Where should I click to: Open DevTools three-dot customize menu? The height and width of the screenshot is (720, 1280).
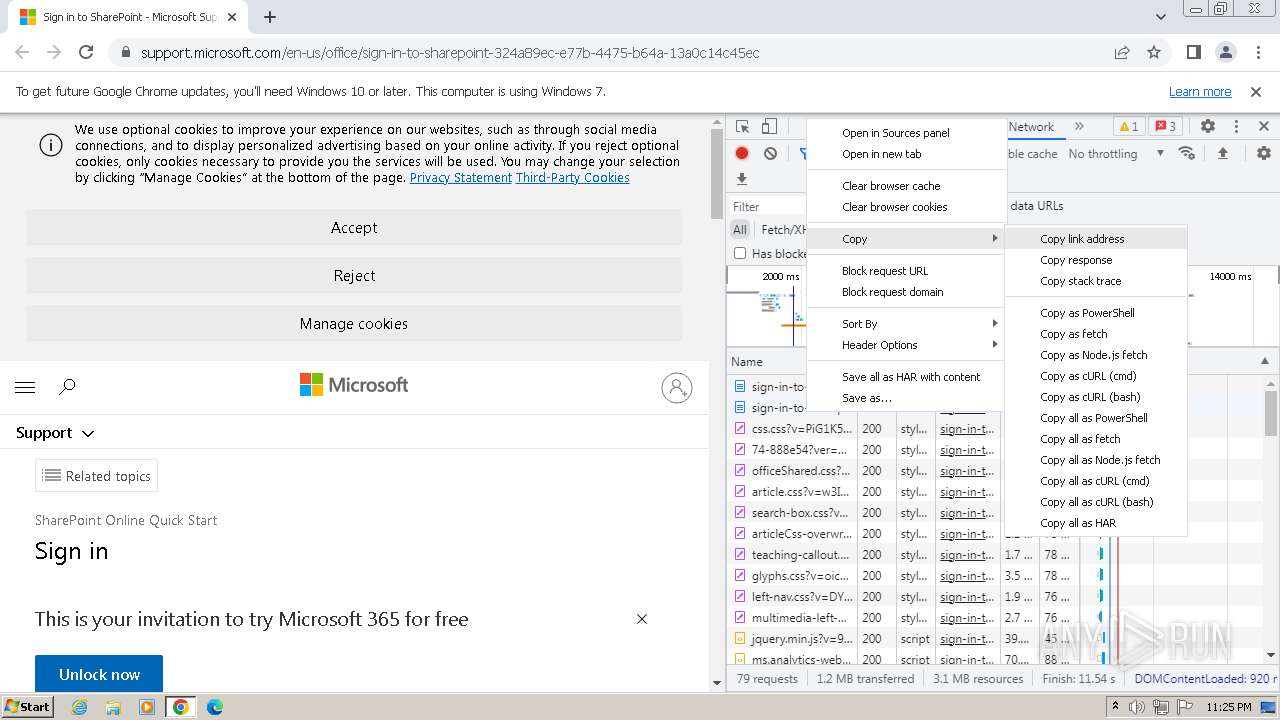tap(1236, 126)
